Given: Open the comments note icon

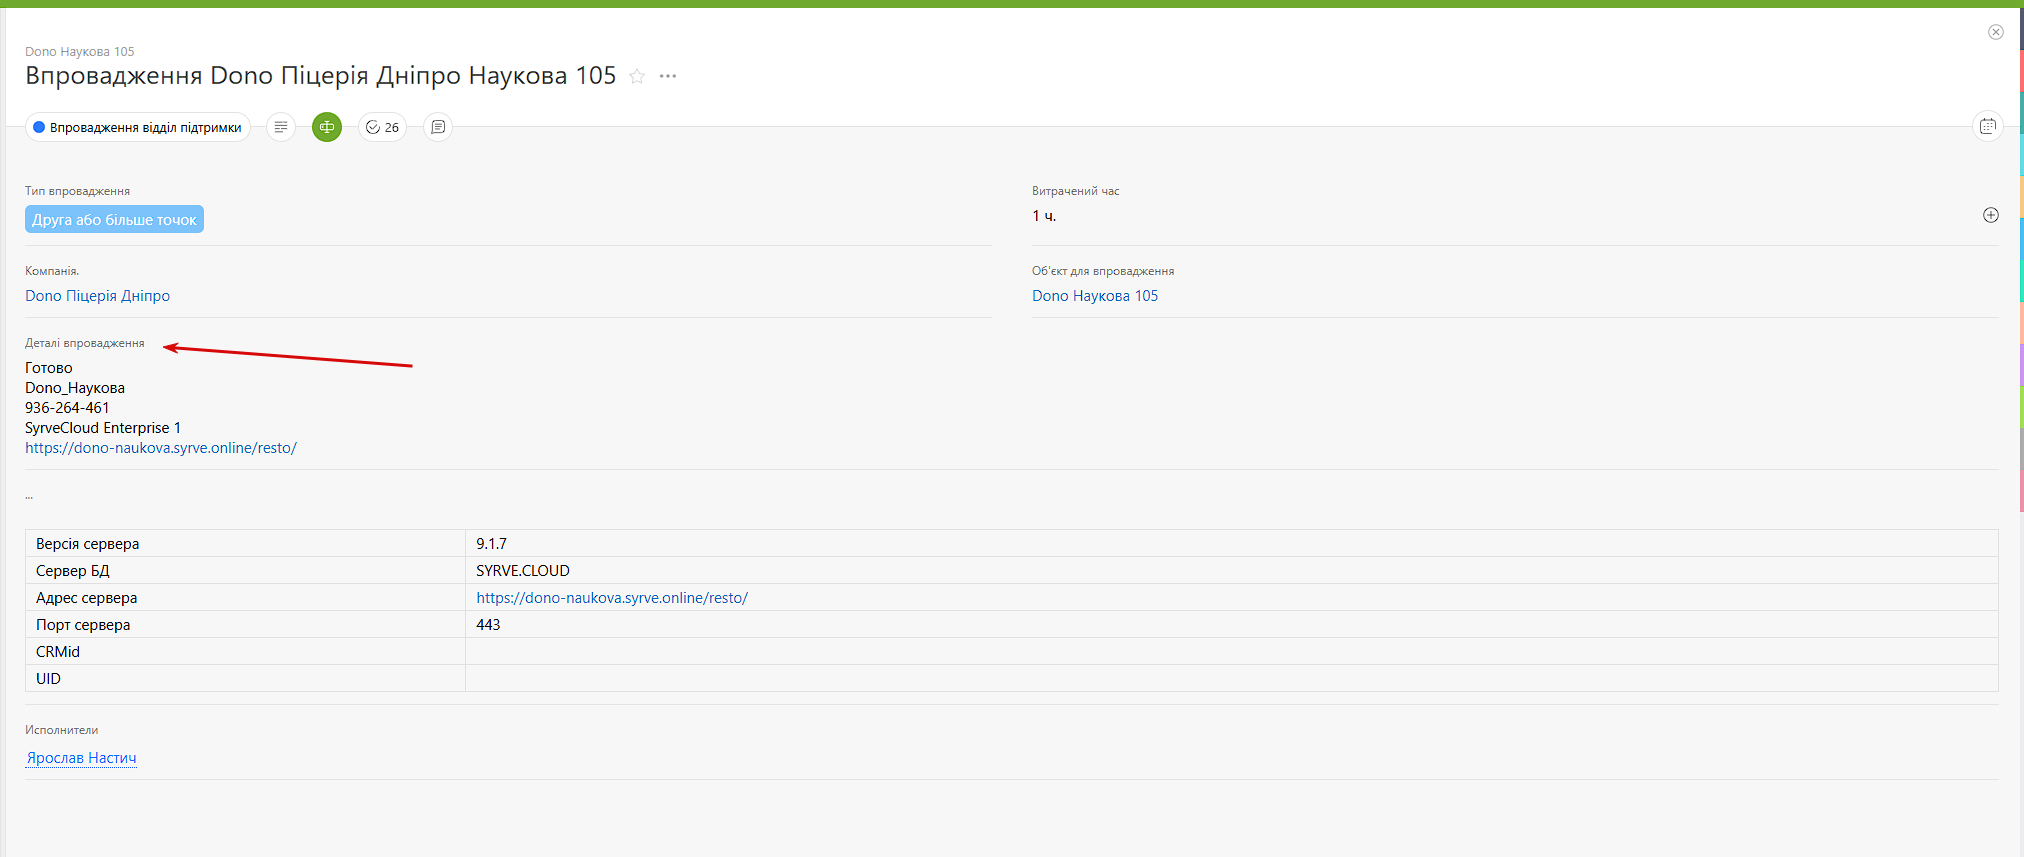Looking at the screenshot, I should point(438,127).
